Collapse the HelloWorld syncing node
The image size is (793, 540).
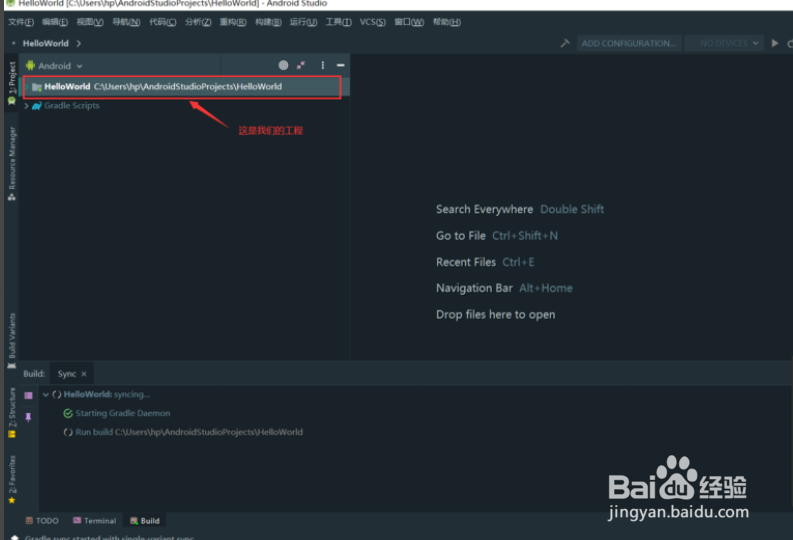coord(46,394)
